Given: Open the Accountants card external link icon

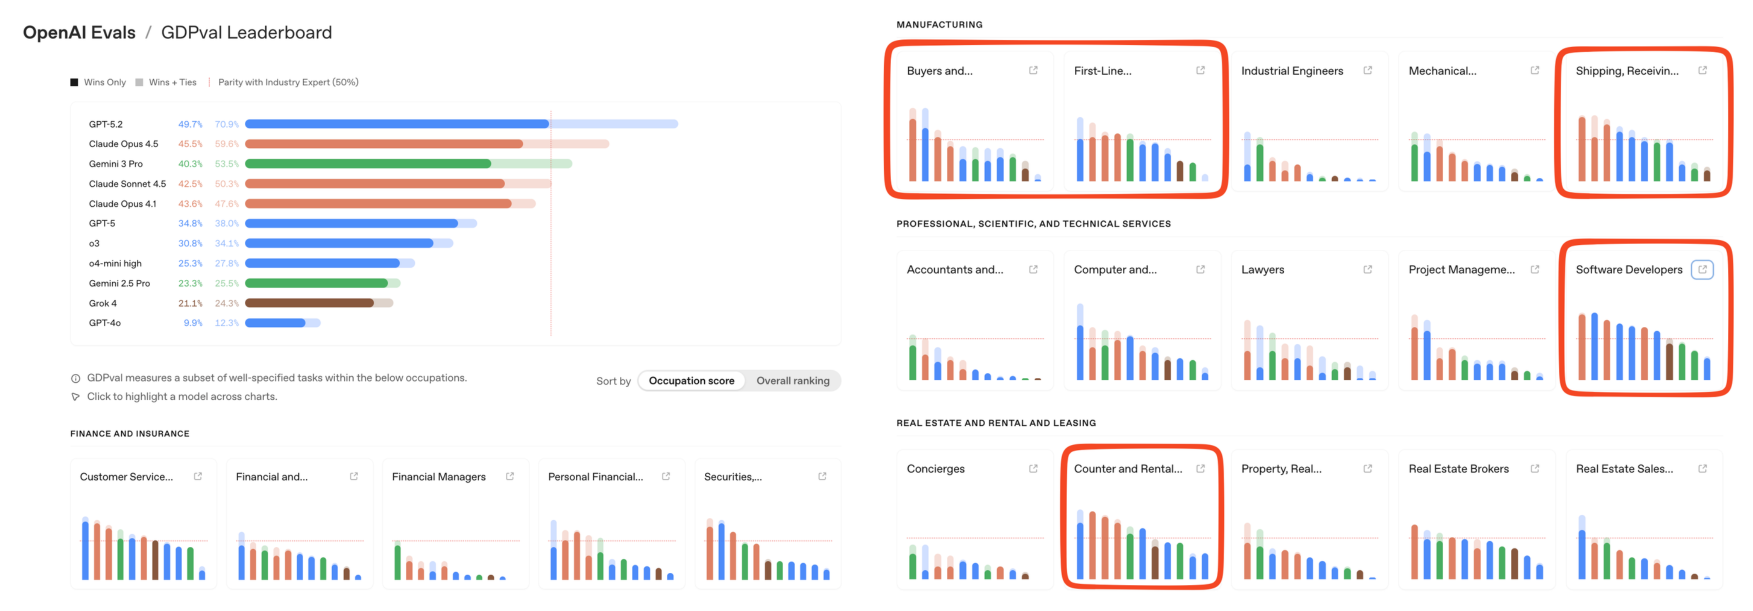Looking at the screenshot, I should pyautogui.click(x=1032, y=269).
